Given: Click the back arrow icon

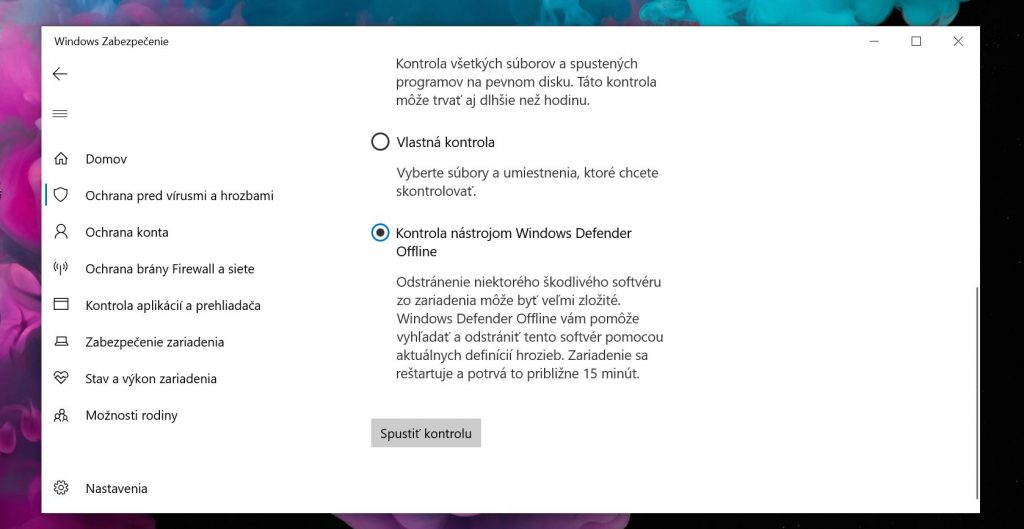Looking at the screenshot, I should pyautogui.click(x=60, y=74).
